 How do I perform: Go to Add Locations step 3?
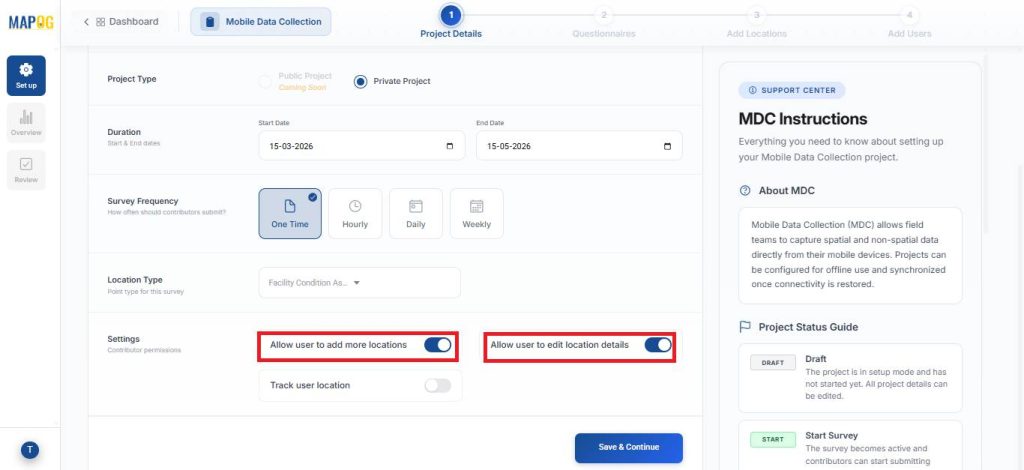point(756,15)
